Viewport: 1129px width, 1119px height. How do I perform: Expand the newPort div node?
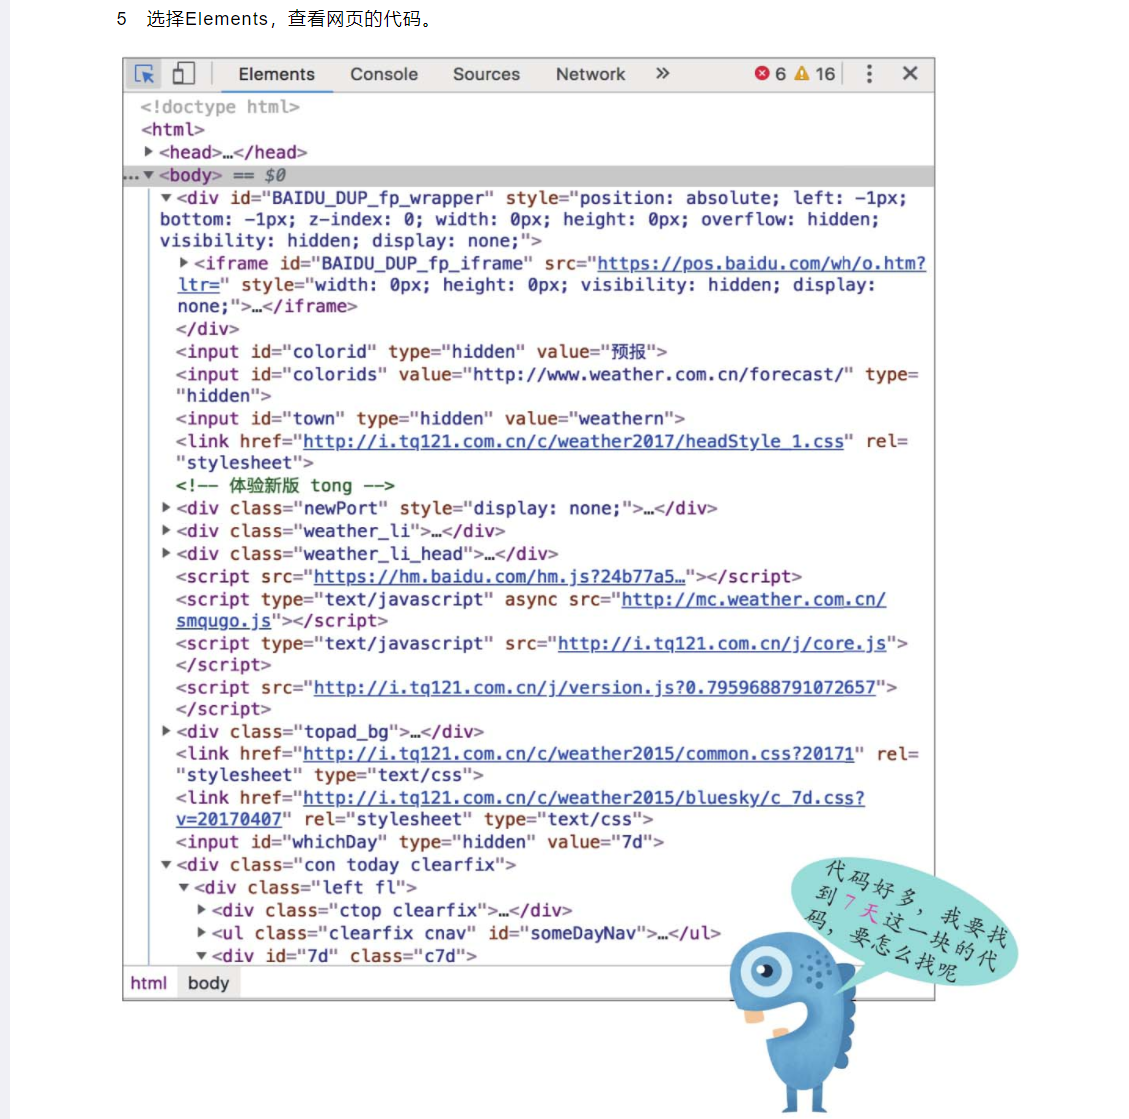click(166, 508)
